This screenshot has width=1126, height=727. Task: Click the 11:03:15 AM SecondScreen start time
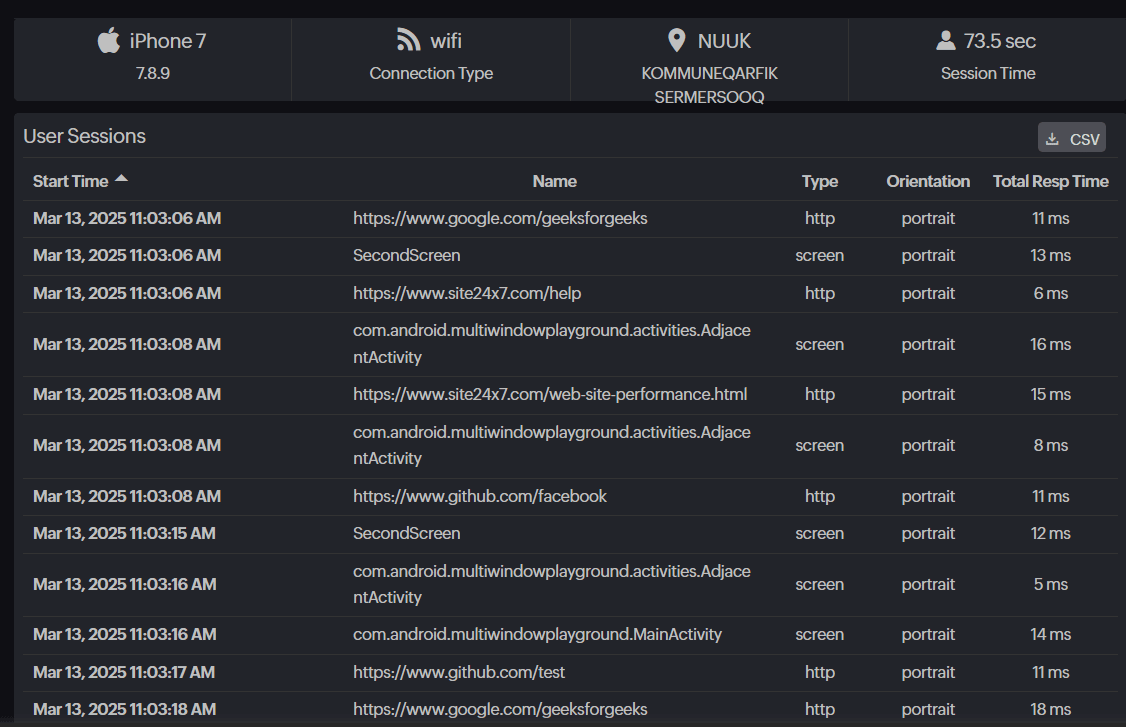point(124,533)
